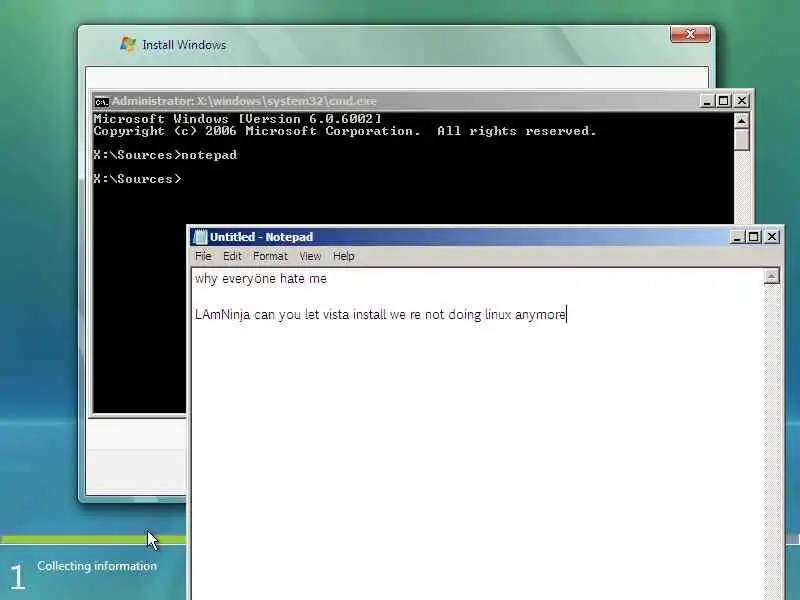Click the Notepad title bar icon
This screenshot has width=800, height=600.
pyautogui.click(x=201, y=237)
